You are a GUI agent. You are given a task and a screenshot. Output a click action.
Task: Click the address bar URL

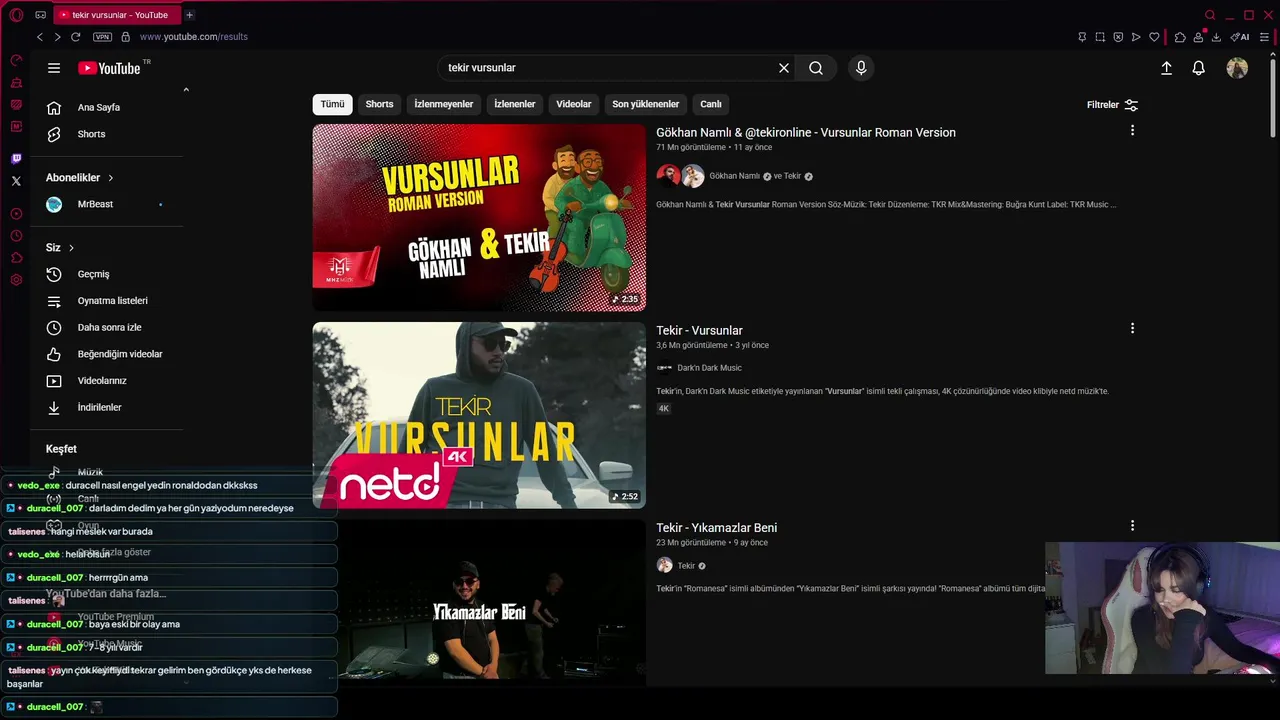coord(194,37)
